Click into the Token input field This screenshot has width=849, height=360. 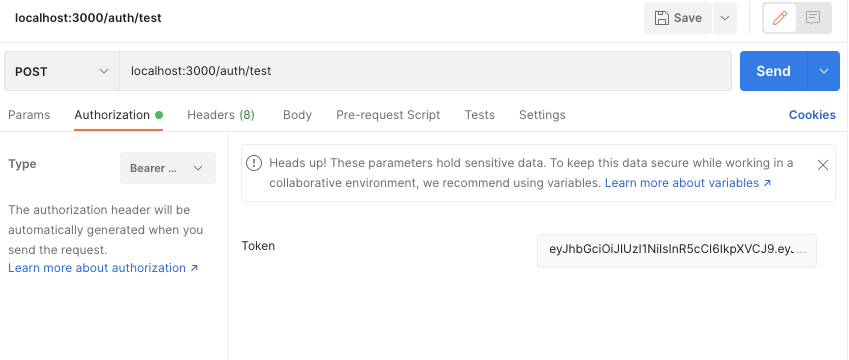coord(677,250)
